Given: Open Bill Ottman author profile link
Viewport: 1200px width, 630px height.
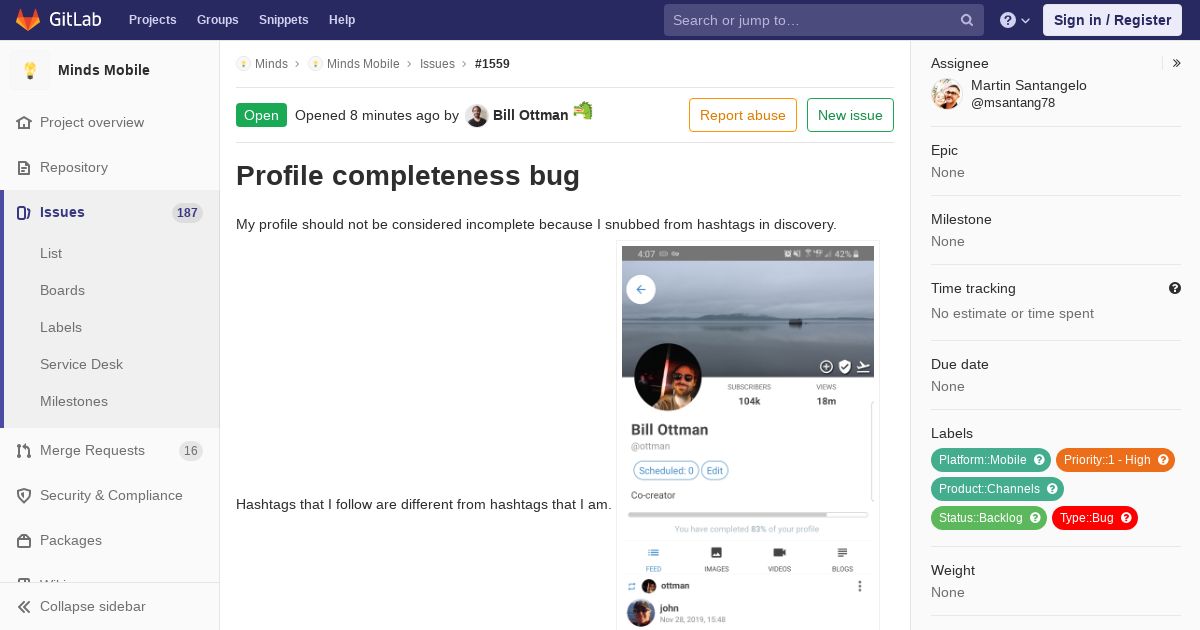Looking at the screenshot, I should click(531, 115).
